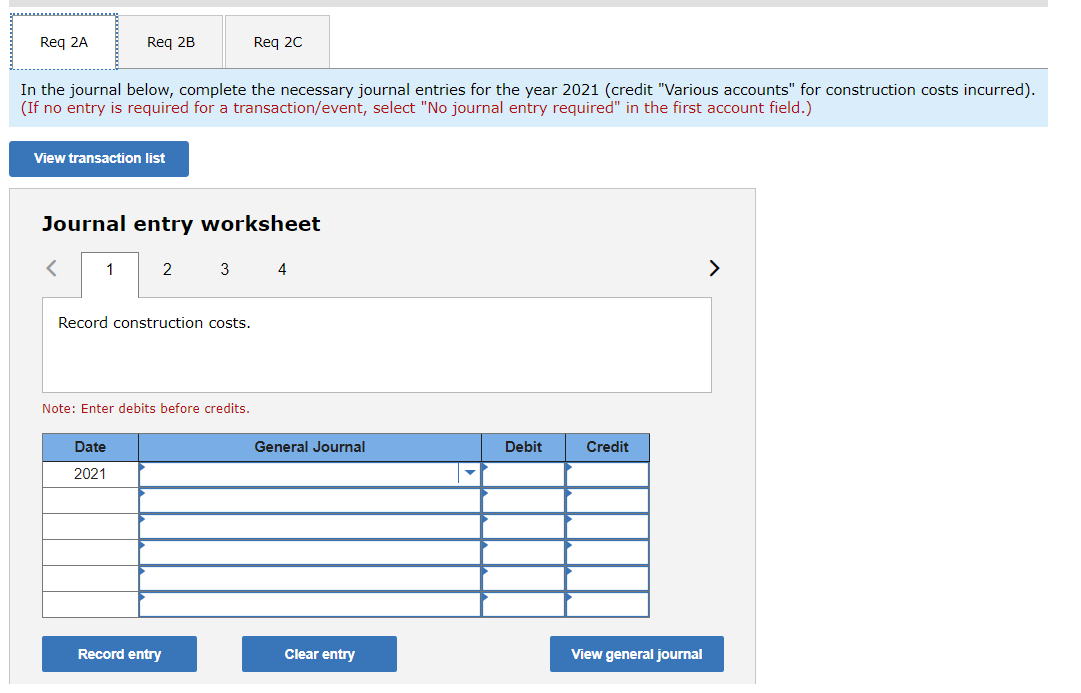Select second row General Journal account field
This screenshot has width=1081, height=693.
[310, 500]
